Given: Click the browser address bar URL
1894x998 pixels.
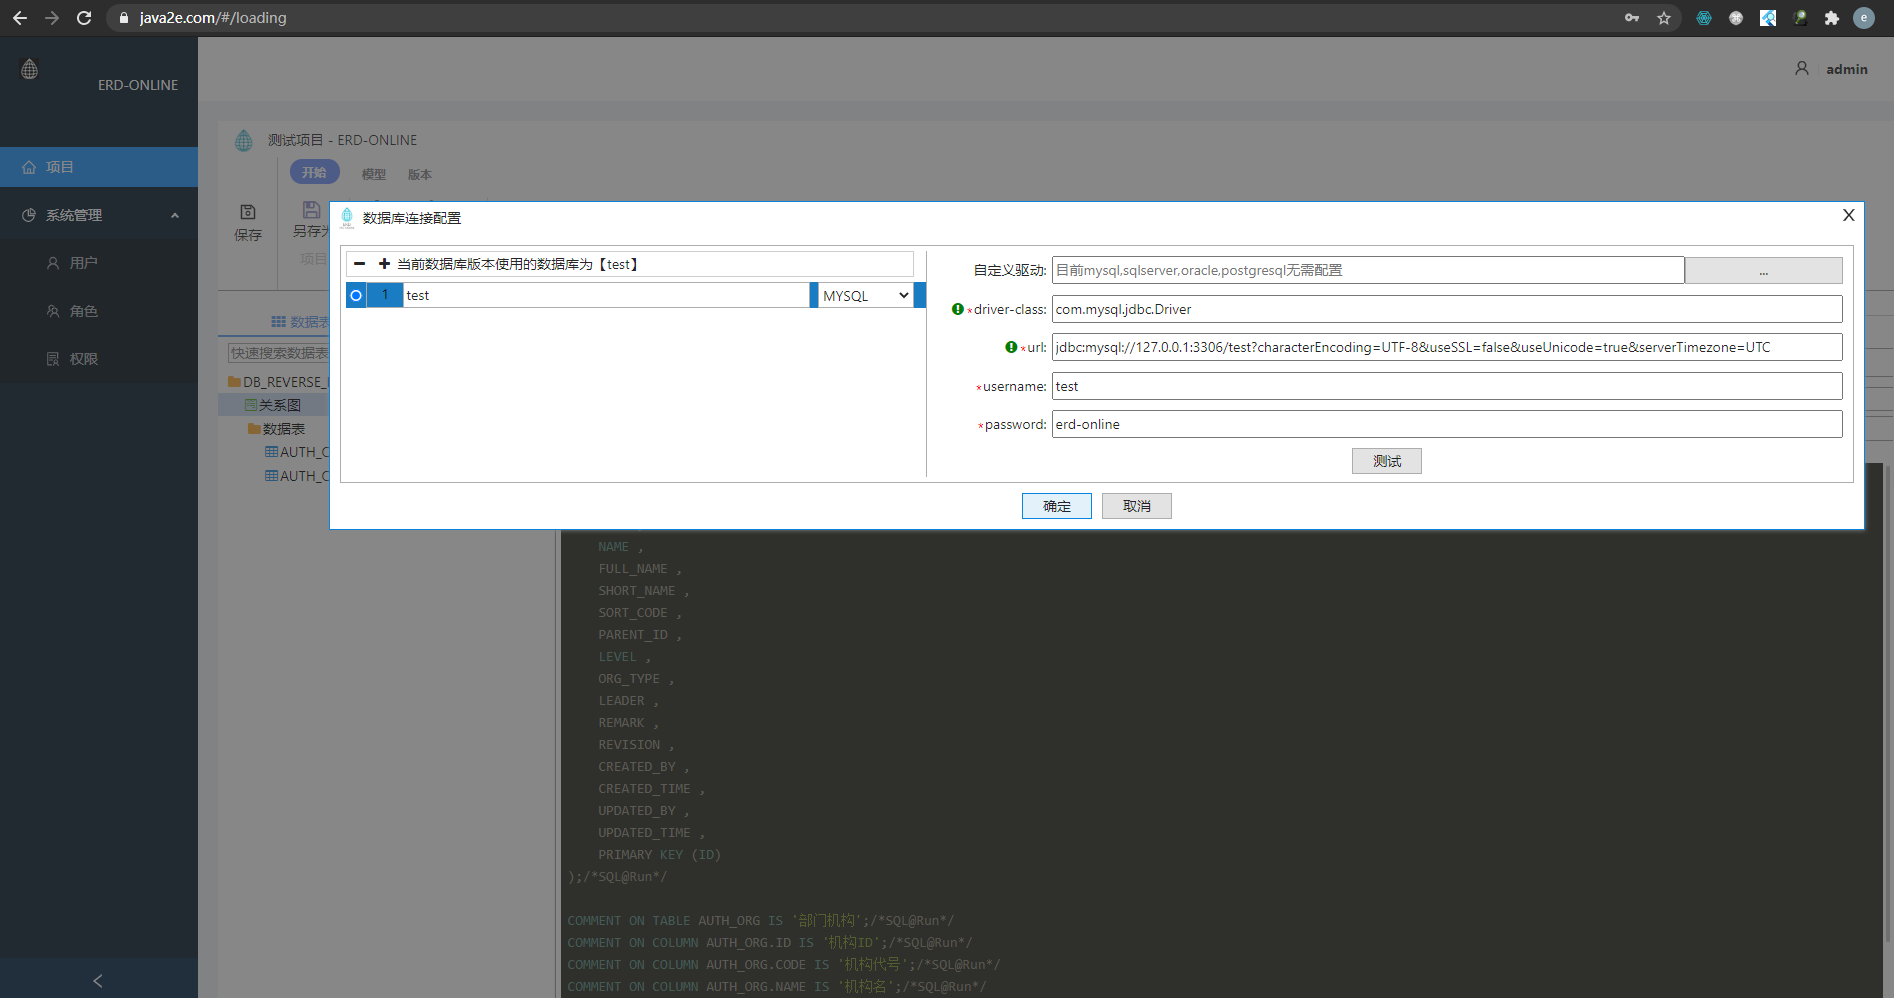Looking at the screenshot, I should coord(213,18).
